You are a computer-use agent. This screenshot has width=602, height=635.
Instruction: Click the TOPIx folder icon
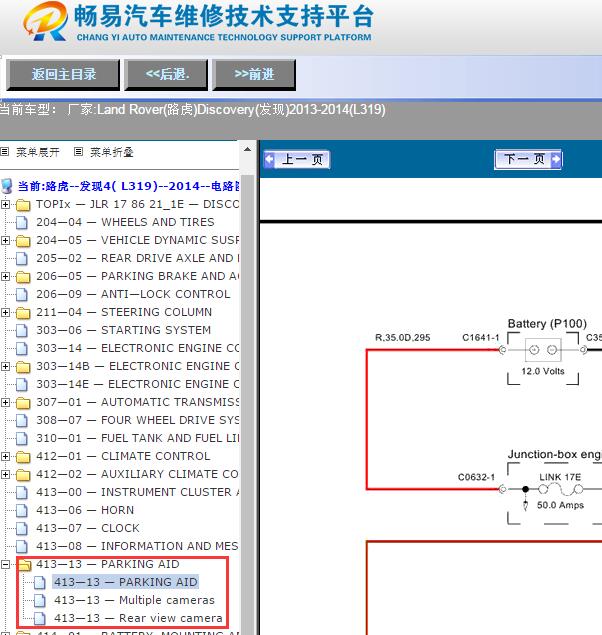pos(23,205)
